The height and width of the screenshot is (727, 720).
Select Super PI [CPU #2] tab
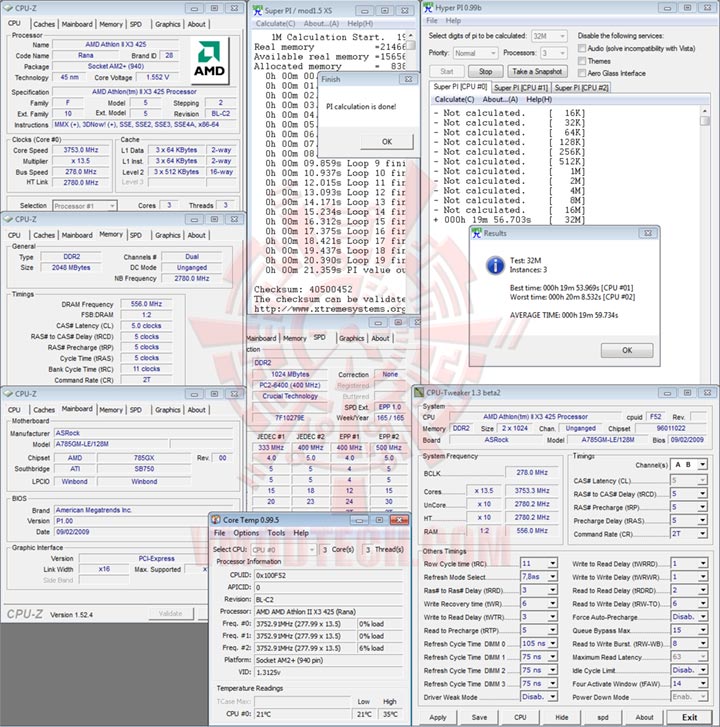[581, 88]
